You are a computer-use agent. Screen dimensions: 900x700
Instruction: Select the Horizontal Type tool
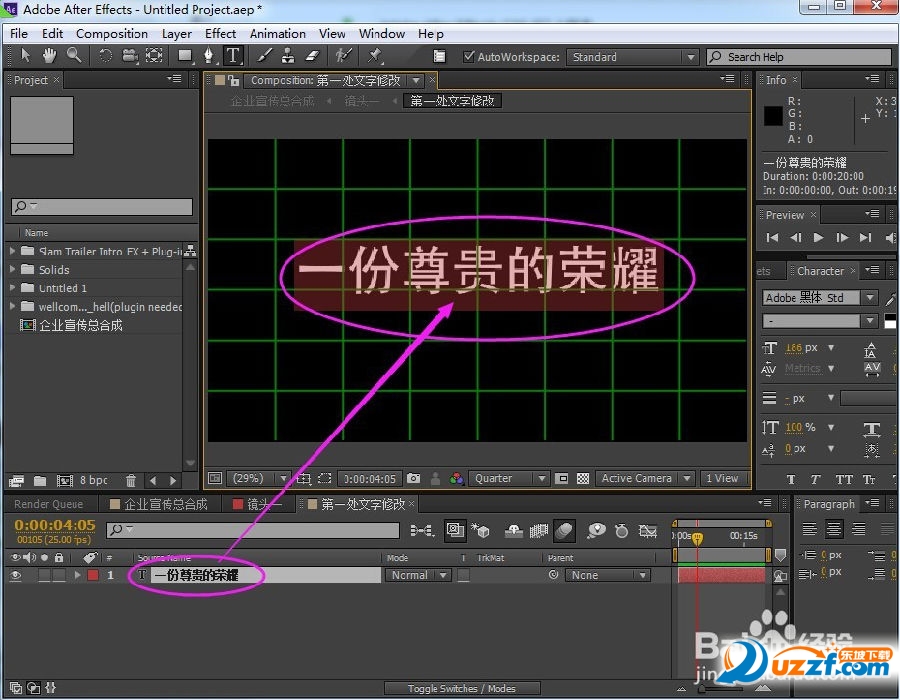tap(233, 56)
